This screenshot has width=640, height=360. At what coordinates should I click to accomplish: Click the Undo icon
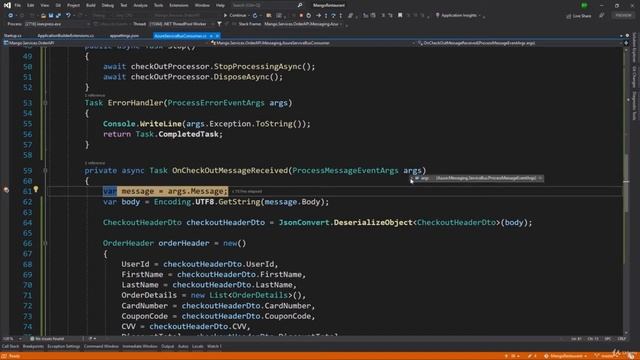click(68, 16)
